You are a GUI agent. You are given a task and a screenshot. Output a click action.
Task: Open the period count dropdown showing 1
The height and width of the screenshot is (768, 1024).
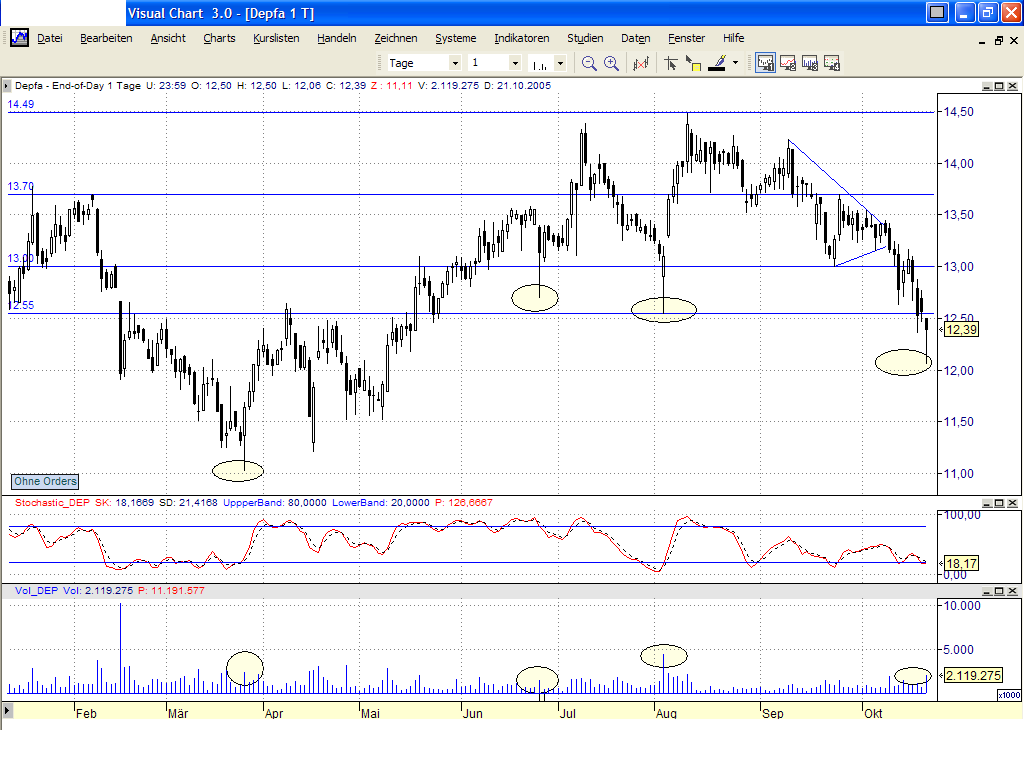click(516, 63)
